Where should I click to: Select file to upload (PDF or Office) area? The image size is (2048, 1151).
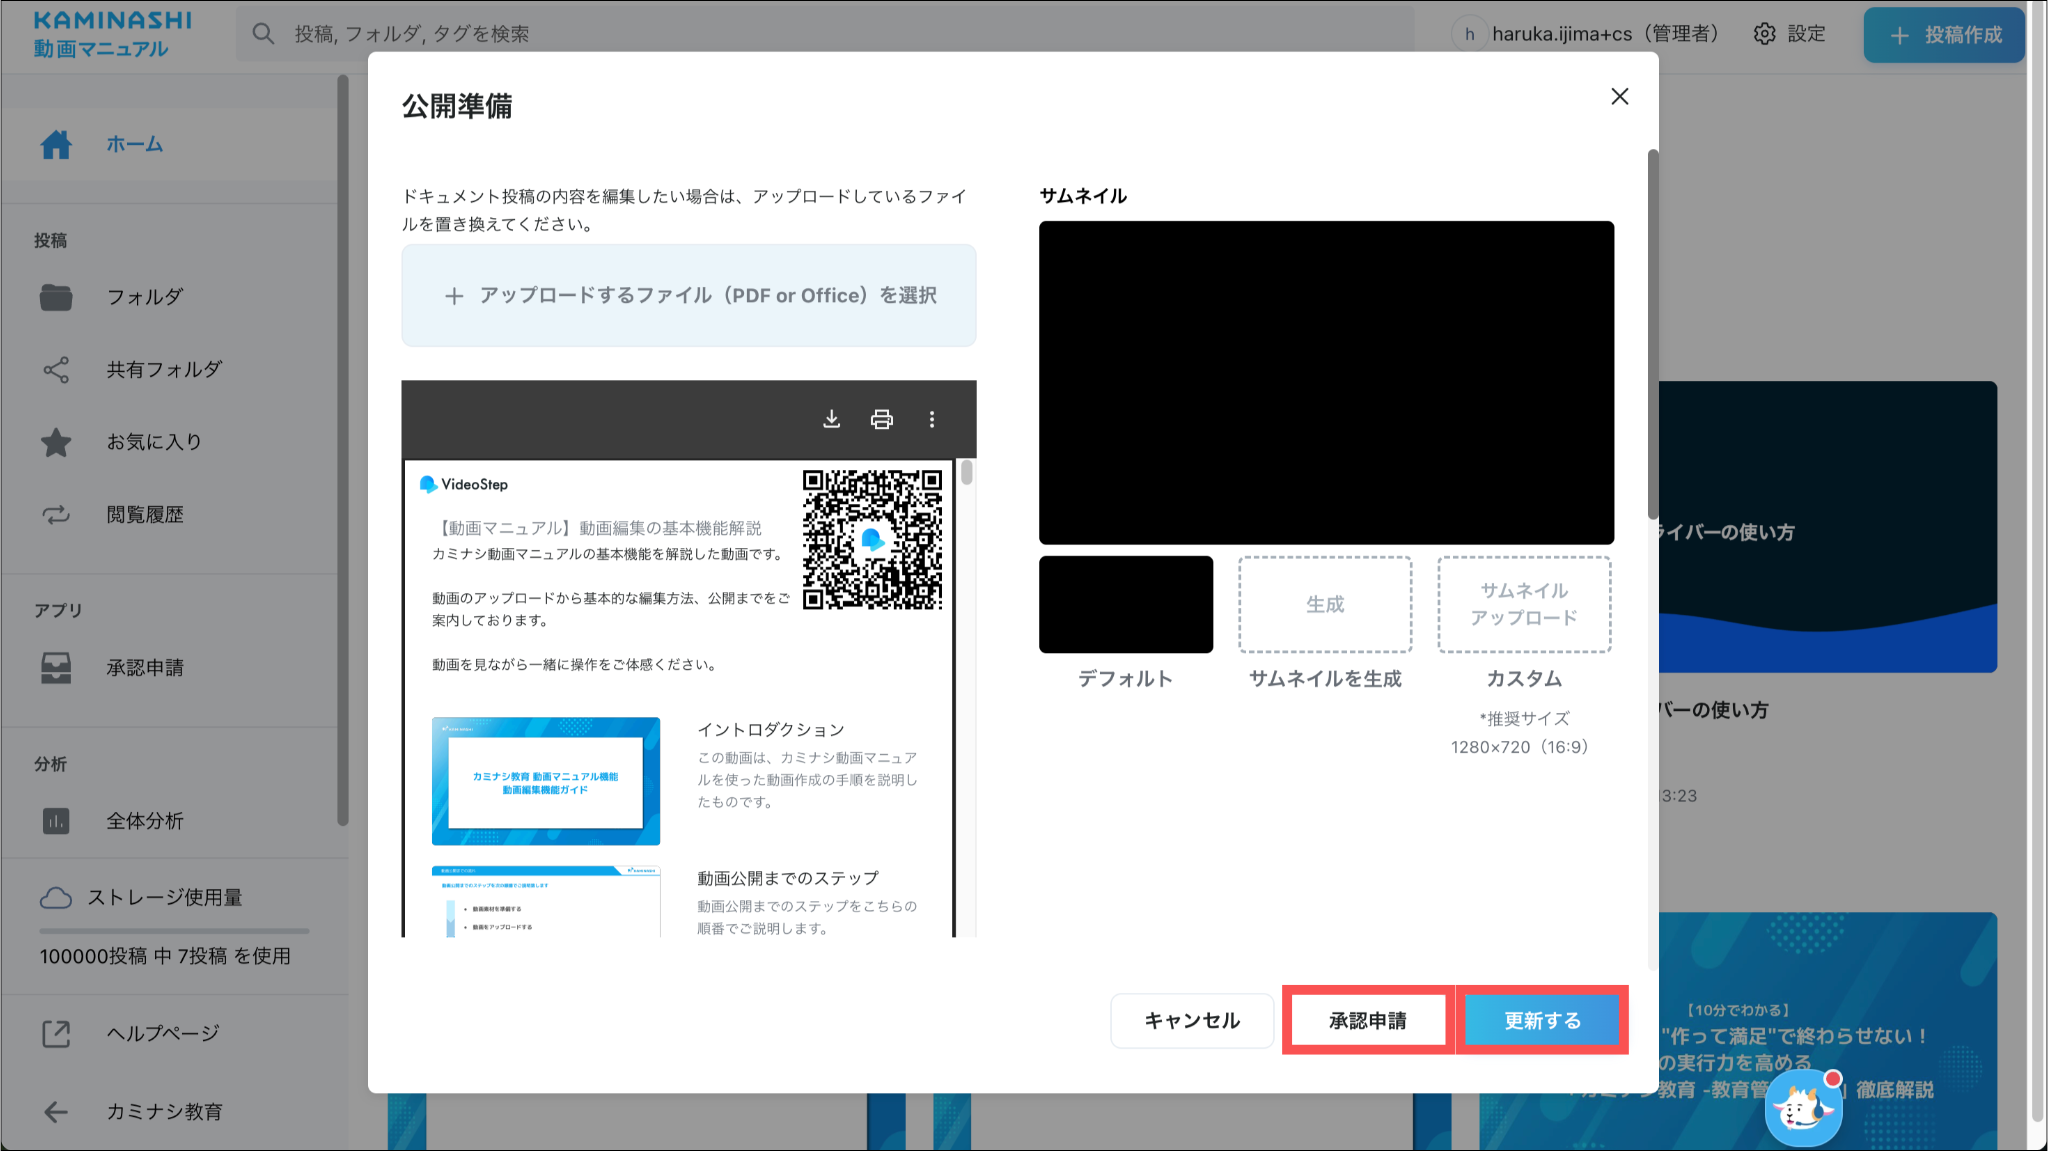coord(689,296)
